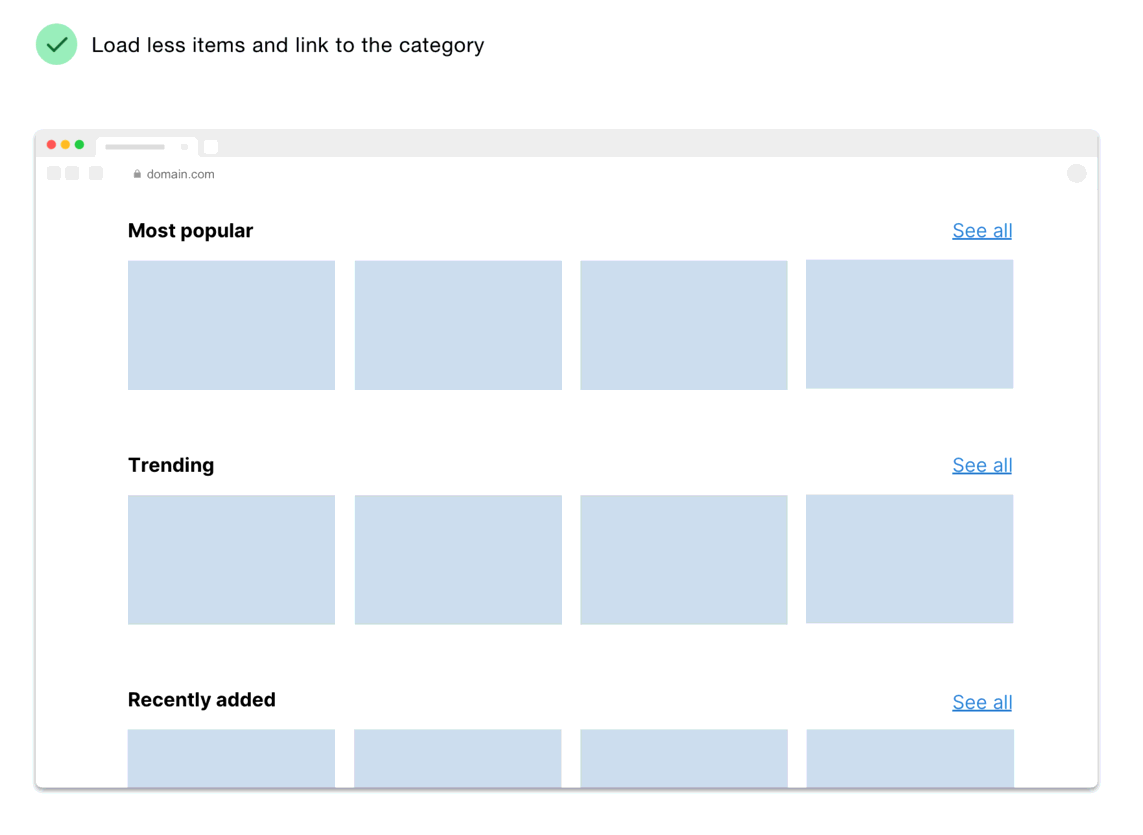Click the red close window dot
This screenshot has height=835, width=1143.
pos(52,145)
